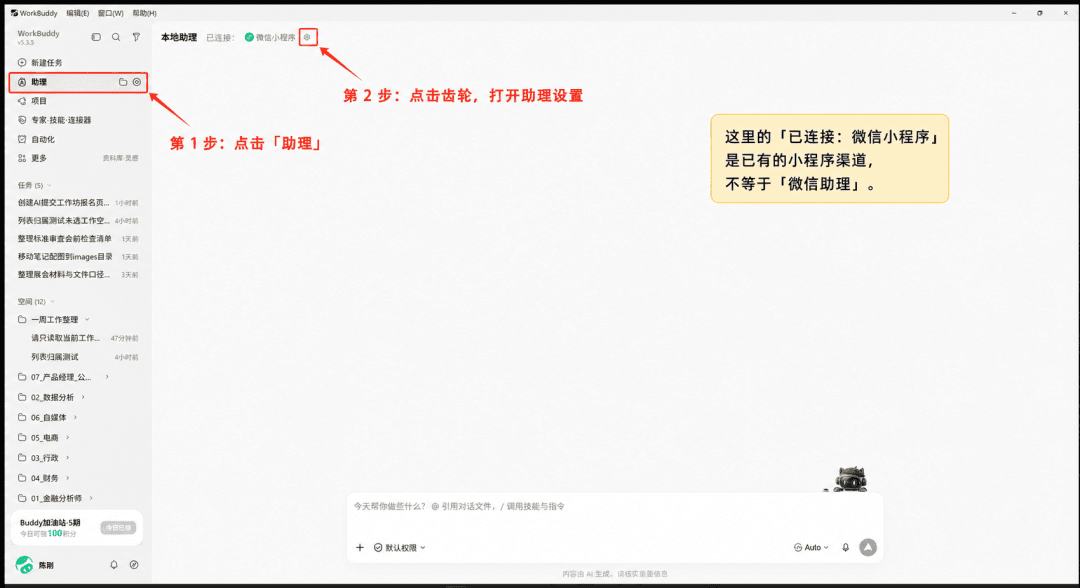Image resolution: width=1080 pixels, height=588 pixels.
Task: Click the folder icon of 一周工作整理
Action: point(22,319)
